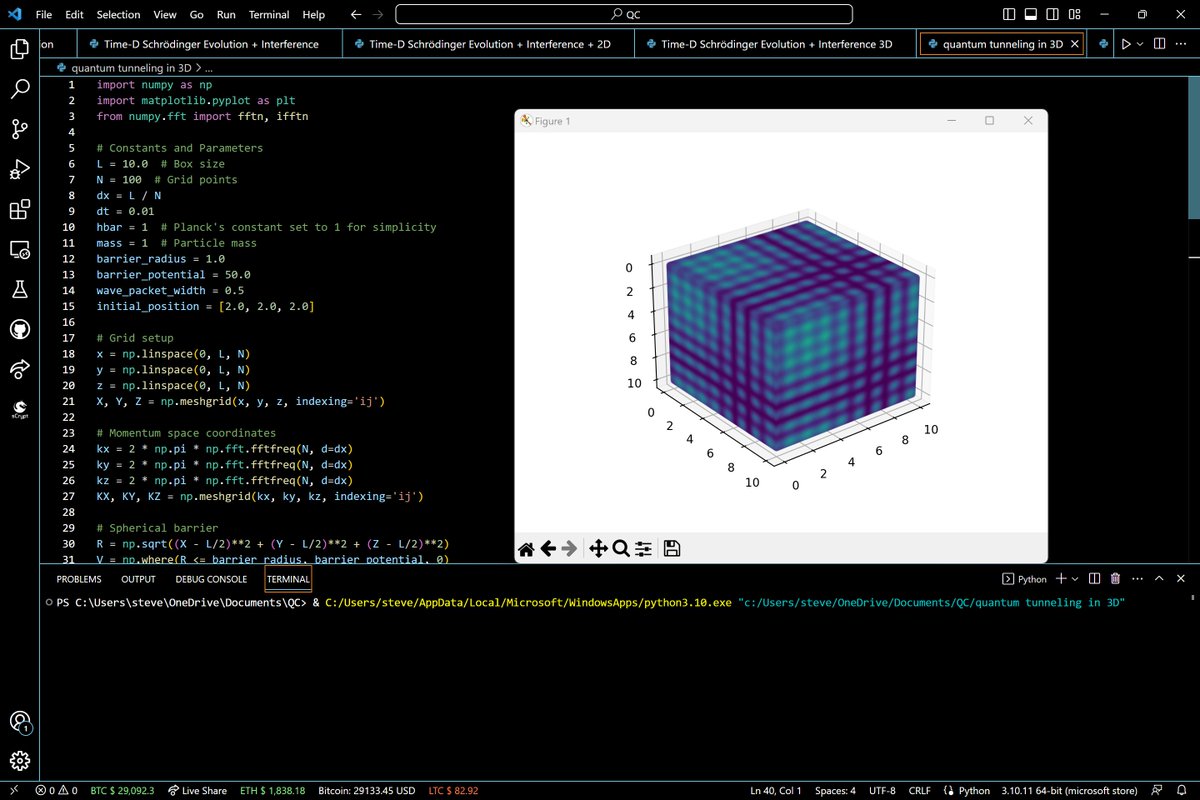Open the Source Control view
This screenshot has width=1200, height=800.
click(x=19, y=129)
